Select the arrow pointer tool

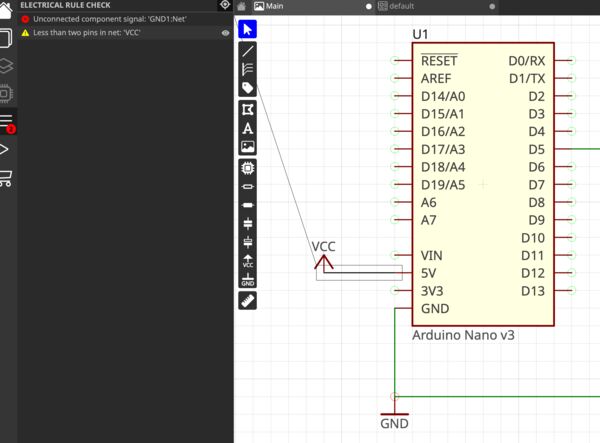pos(247,29)
